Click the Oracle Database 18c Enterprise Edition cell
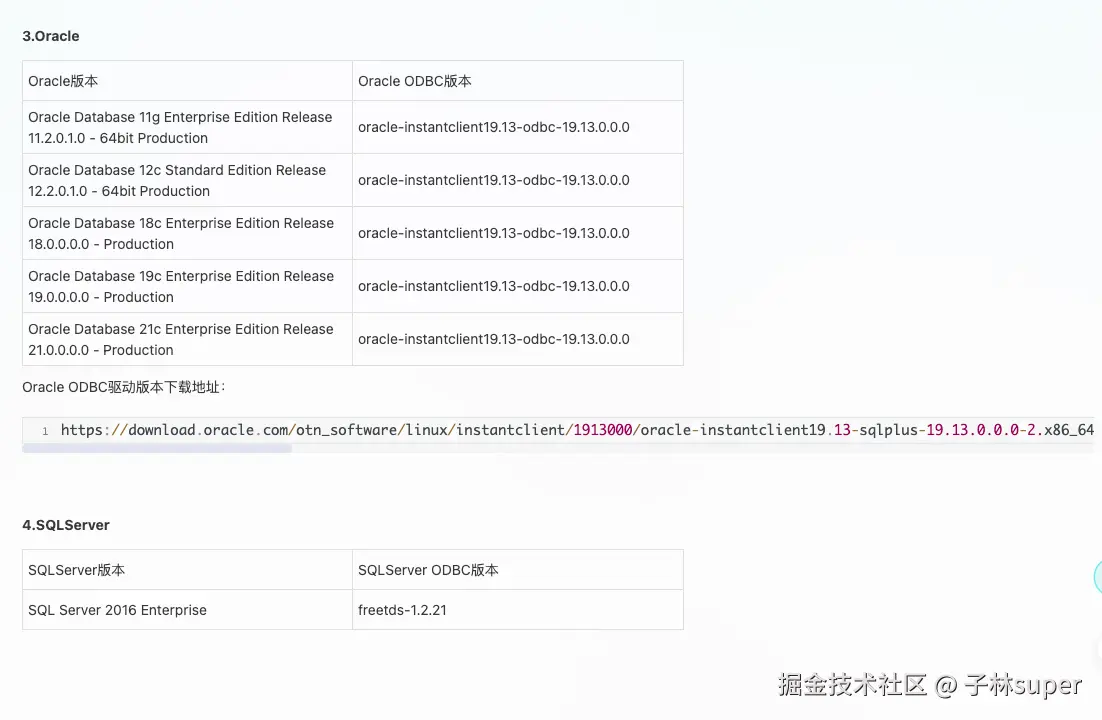 187,233
